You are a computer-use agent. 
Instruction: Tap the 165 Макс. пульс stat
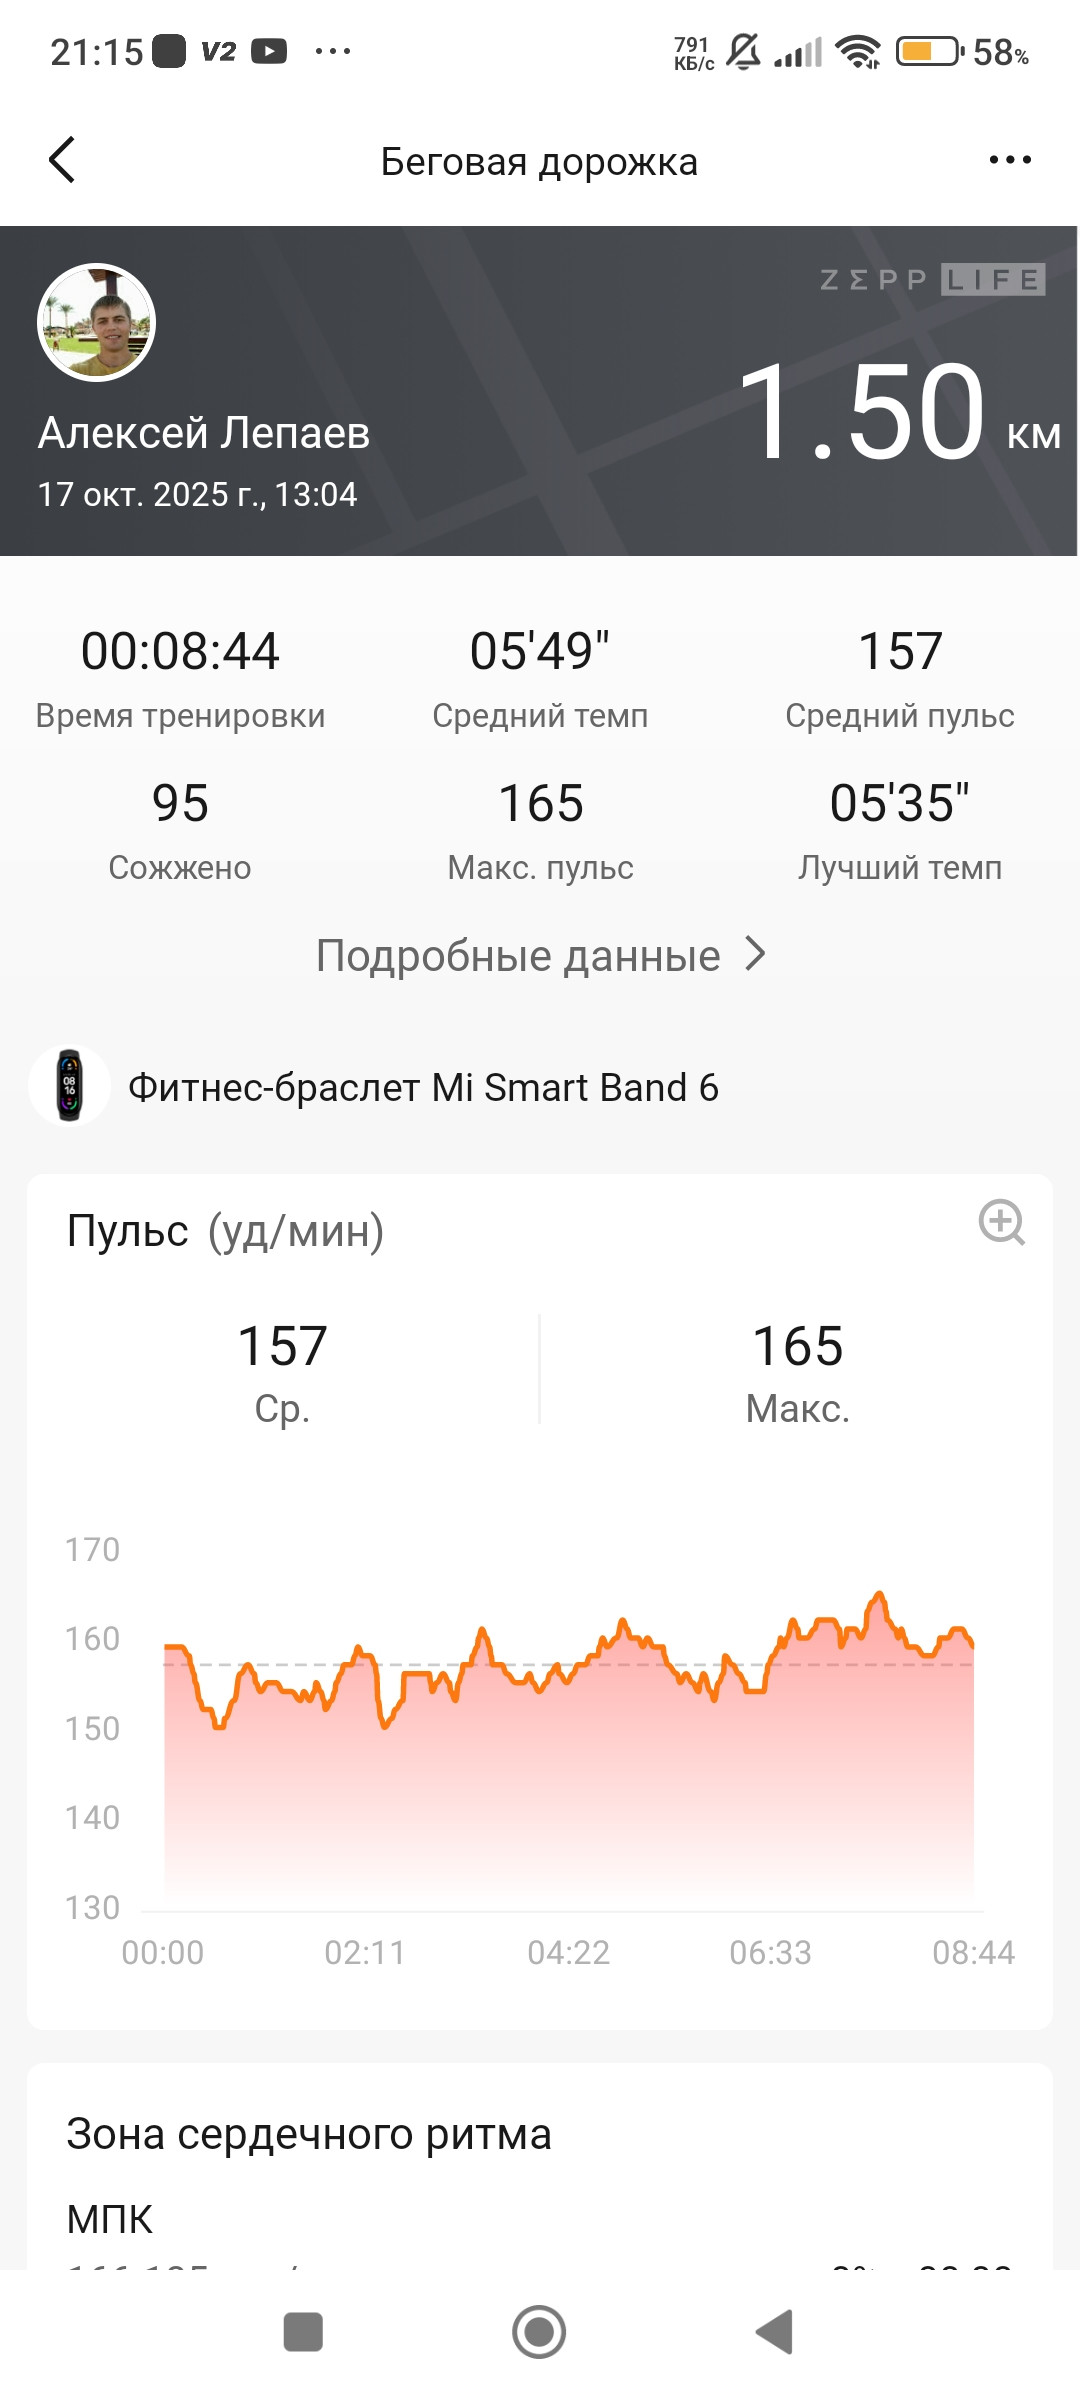tap(540, 830)
